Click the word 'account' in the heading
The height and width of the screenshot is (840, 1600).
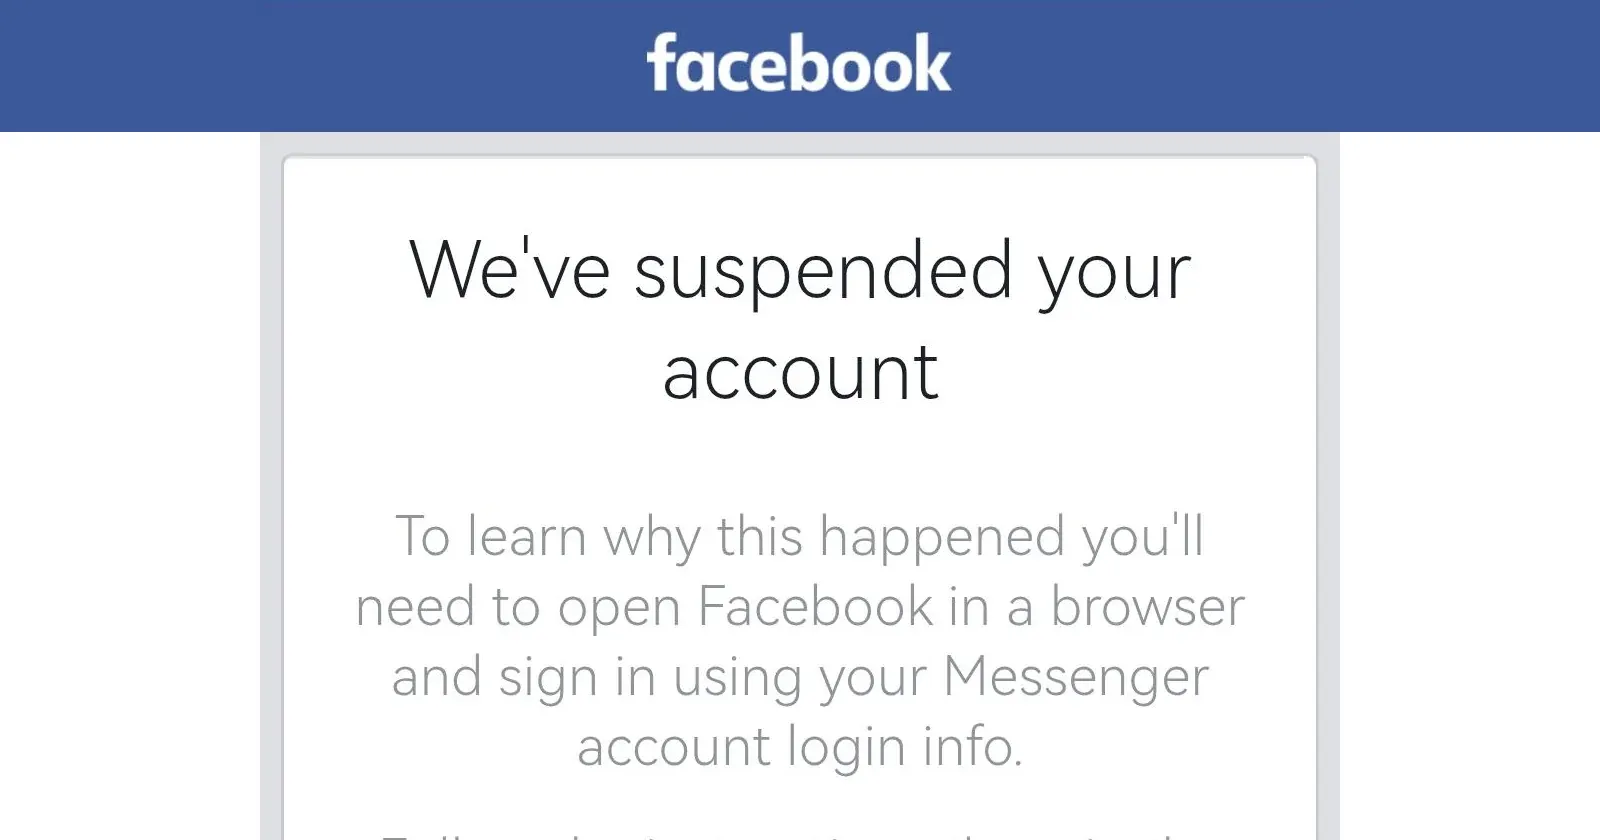point(800,373)
